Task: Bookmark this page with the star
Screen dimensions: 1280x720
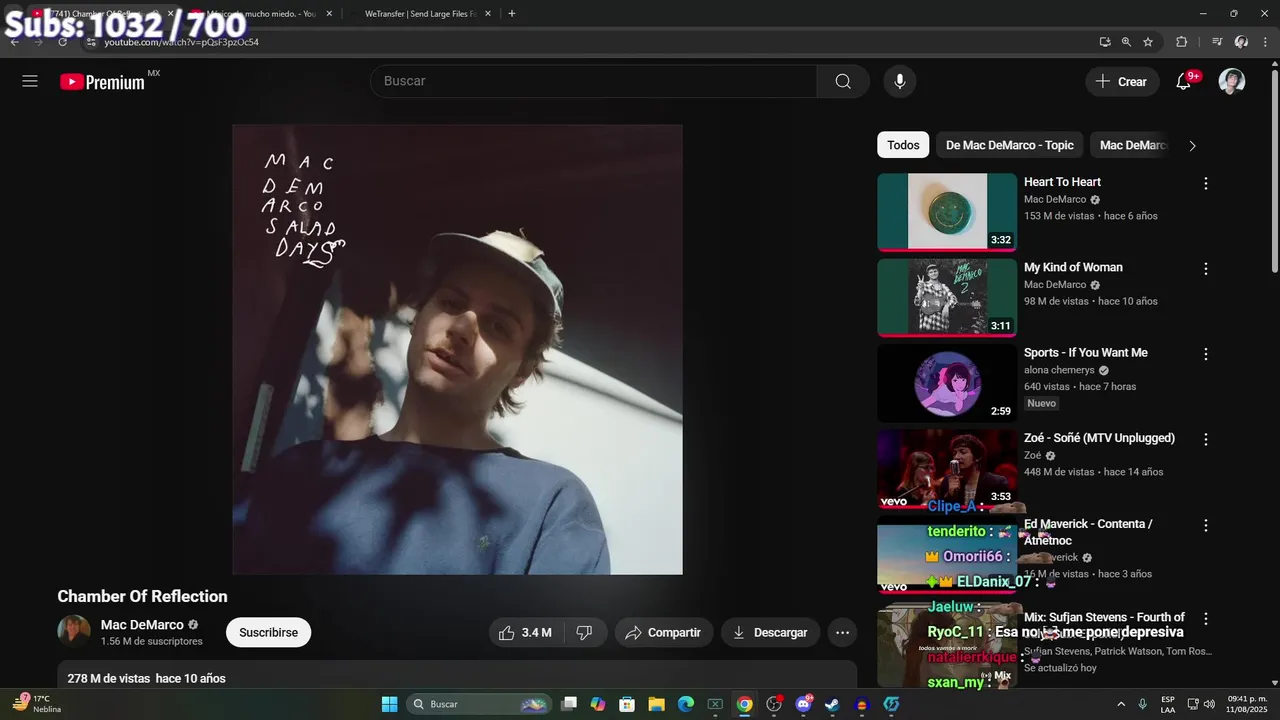Action: (x=1148, y=42)
